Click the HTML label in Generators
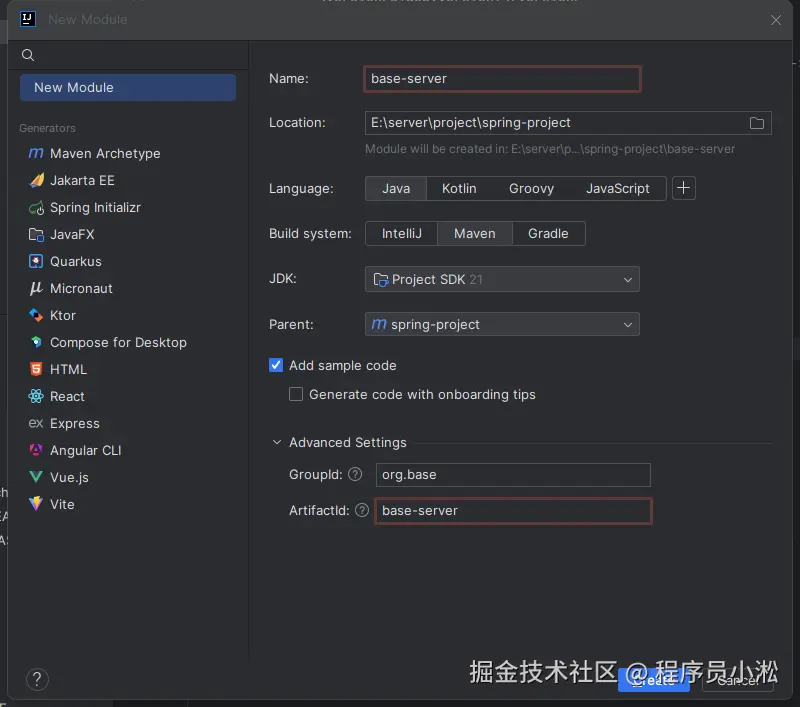The width and height of the screenshot is (800, 707). pyautogui.click(x=68, y=369)
